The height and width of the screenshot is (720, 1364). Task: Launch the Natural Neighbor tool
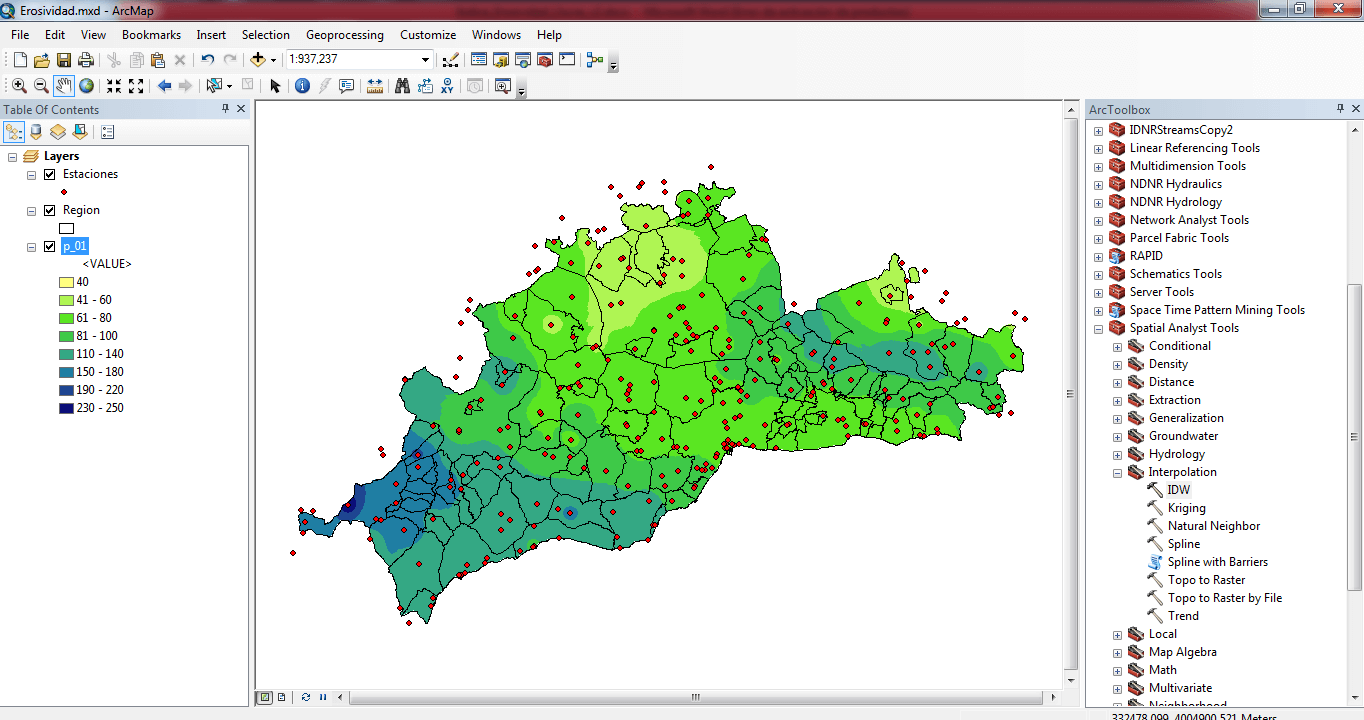click(1213, 526)
